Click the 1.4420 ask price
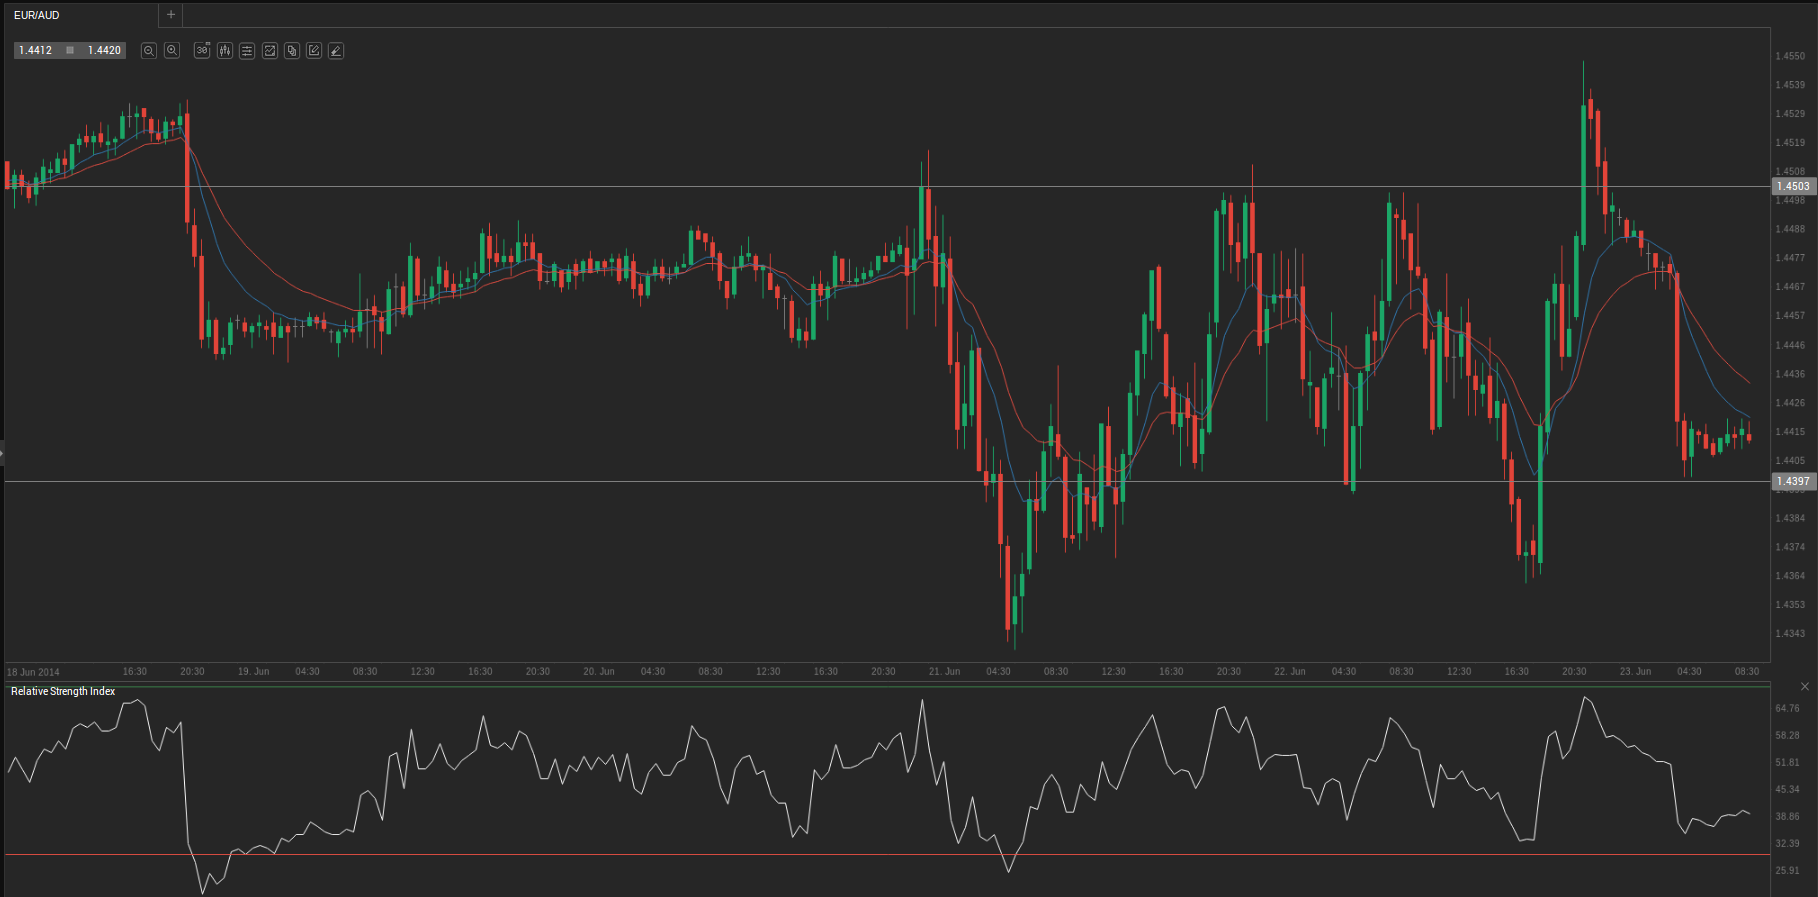Image resolution: width=1818 pixels, height=897 pixels. pos(104,50)
